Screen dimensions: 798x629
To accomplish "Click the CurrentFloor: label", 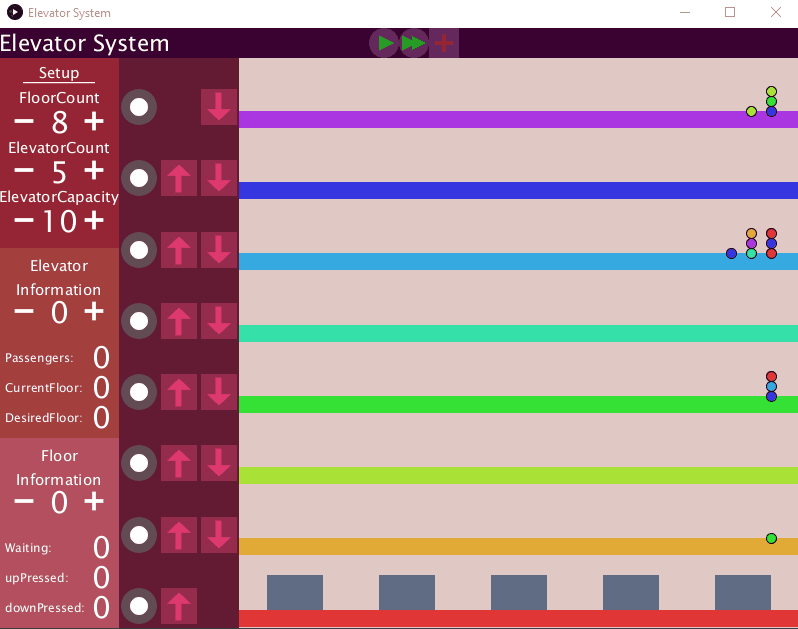I will [x=44, y=388].
